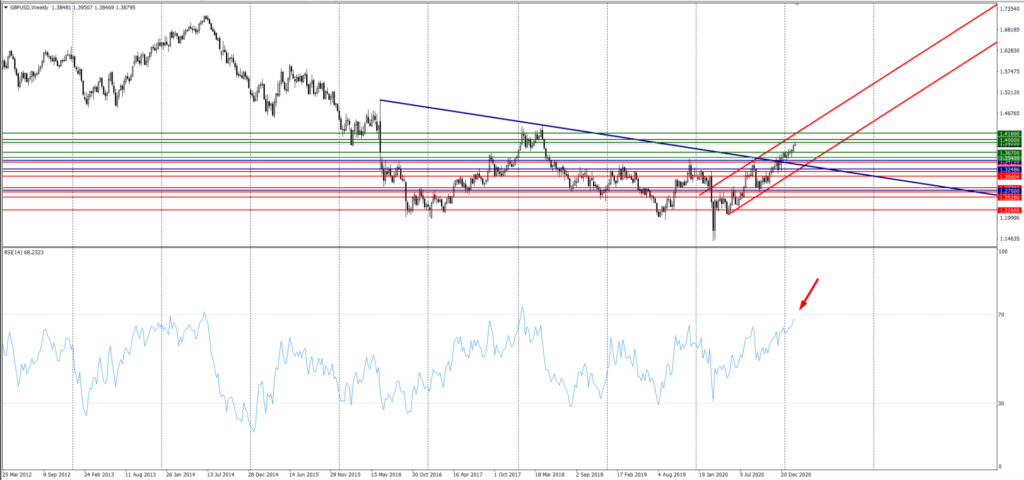Click the 1.73540 price axis value
Screen dimensions: 1024x480
coord(1009,6)
